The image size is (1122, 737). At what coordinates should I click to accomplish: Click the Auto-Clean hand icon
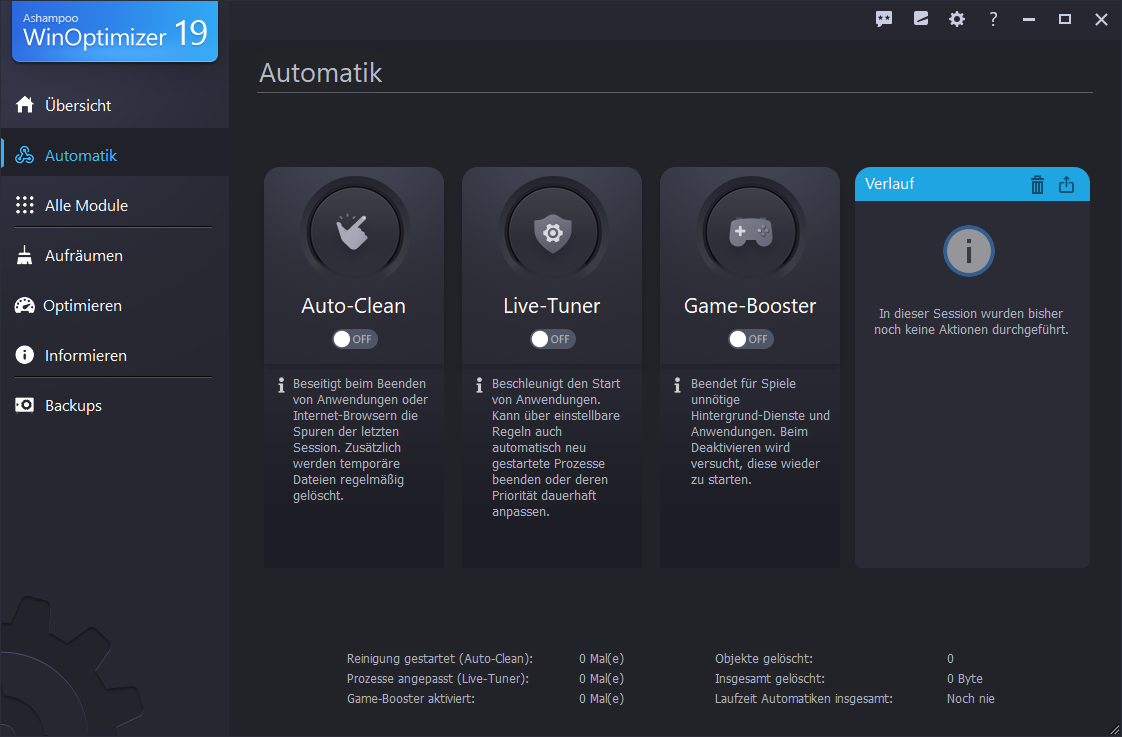[x=353, y=232]
